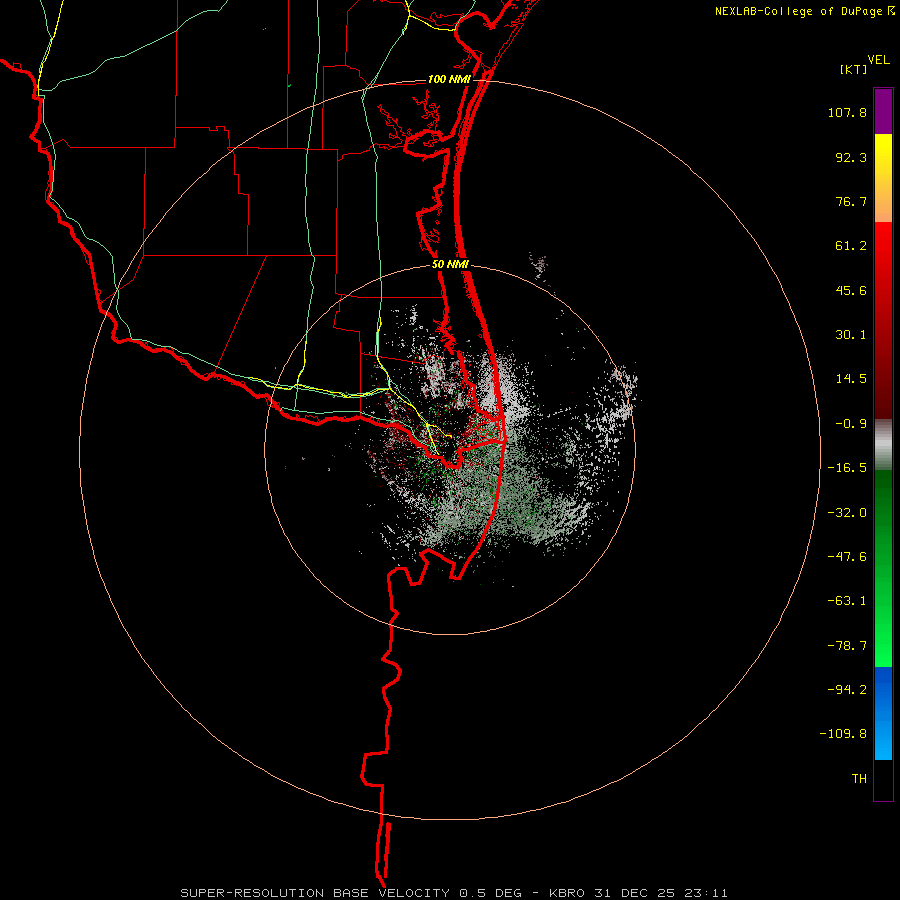Viewport: 900px width, 900px height.
Task: Click the -47.6 velocity scale value
Action: click(847, 557)
